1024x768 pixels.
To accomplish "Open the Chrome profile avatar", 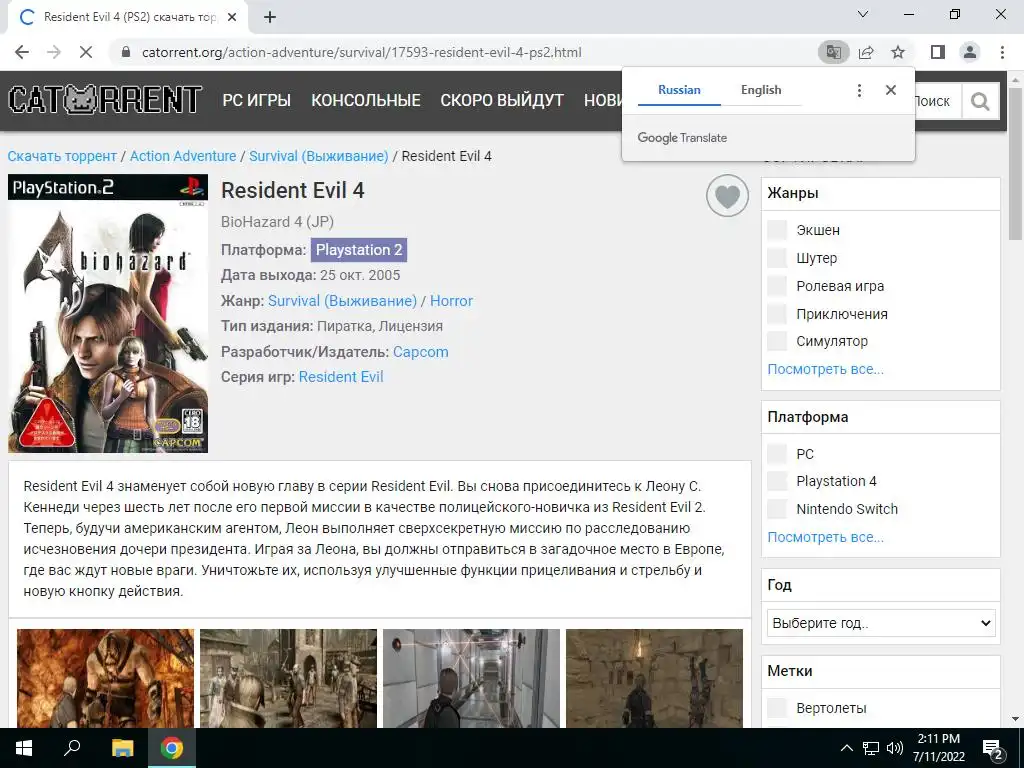I will pyautogui.click(x=970, y=52).
